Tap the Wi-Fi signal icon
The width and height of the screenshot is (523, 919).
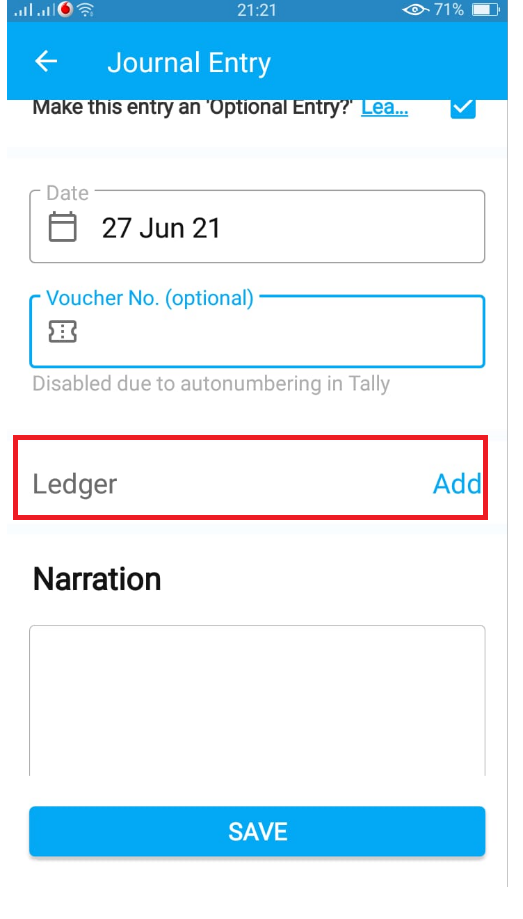click(x=86, y=10)
